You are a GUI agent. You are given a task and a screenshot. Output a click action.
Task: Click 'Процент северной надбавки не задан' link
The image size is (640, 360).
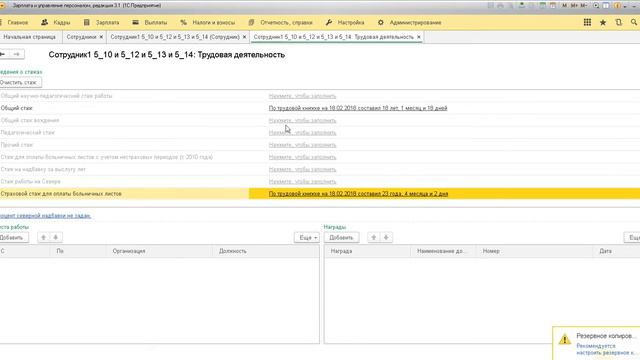[45, 216]
